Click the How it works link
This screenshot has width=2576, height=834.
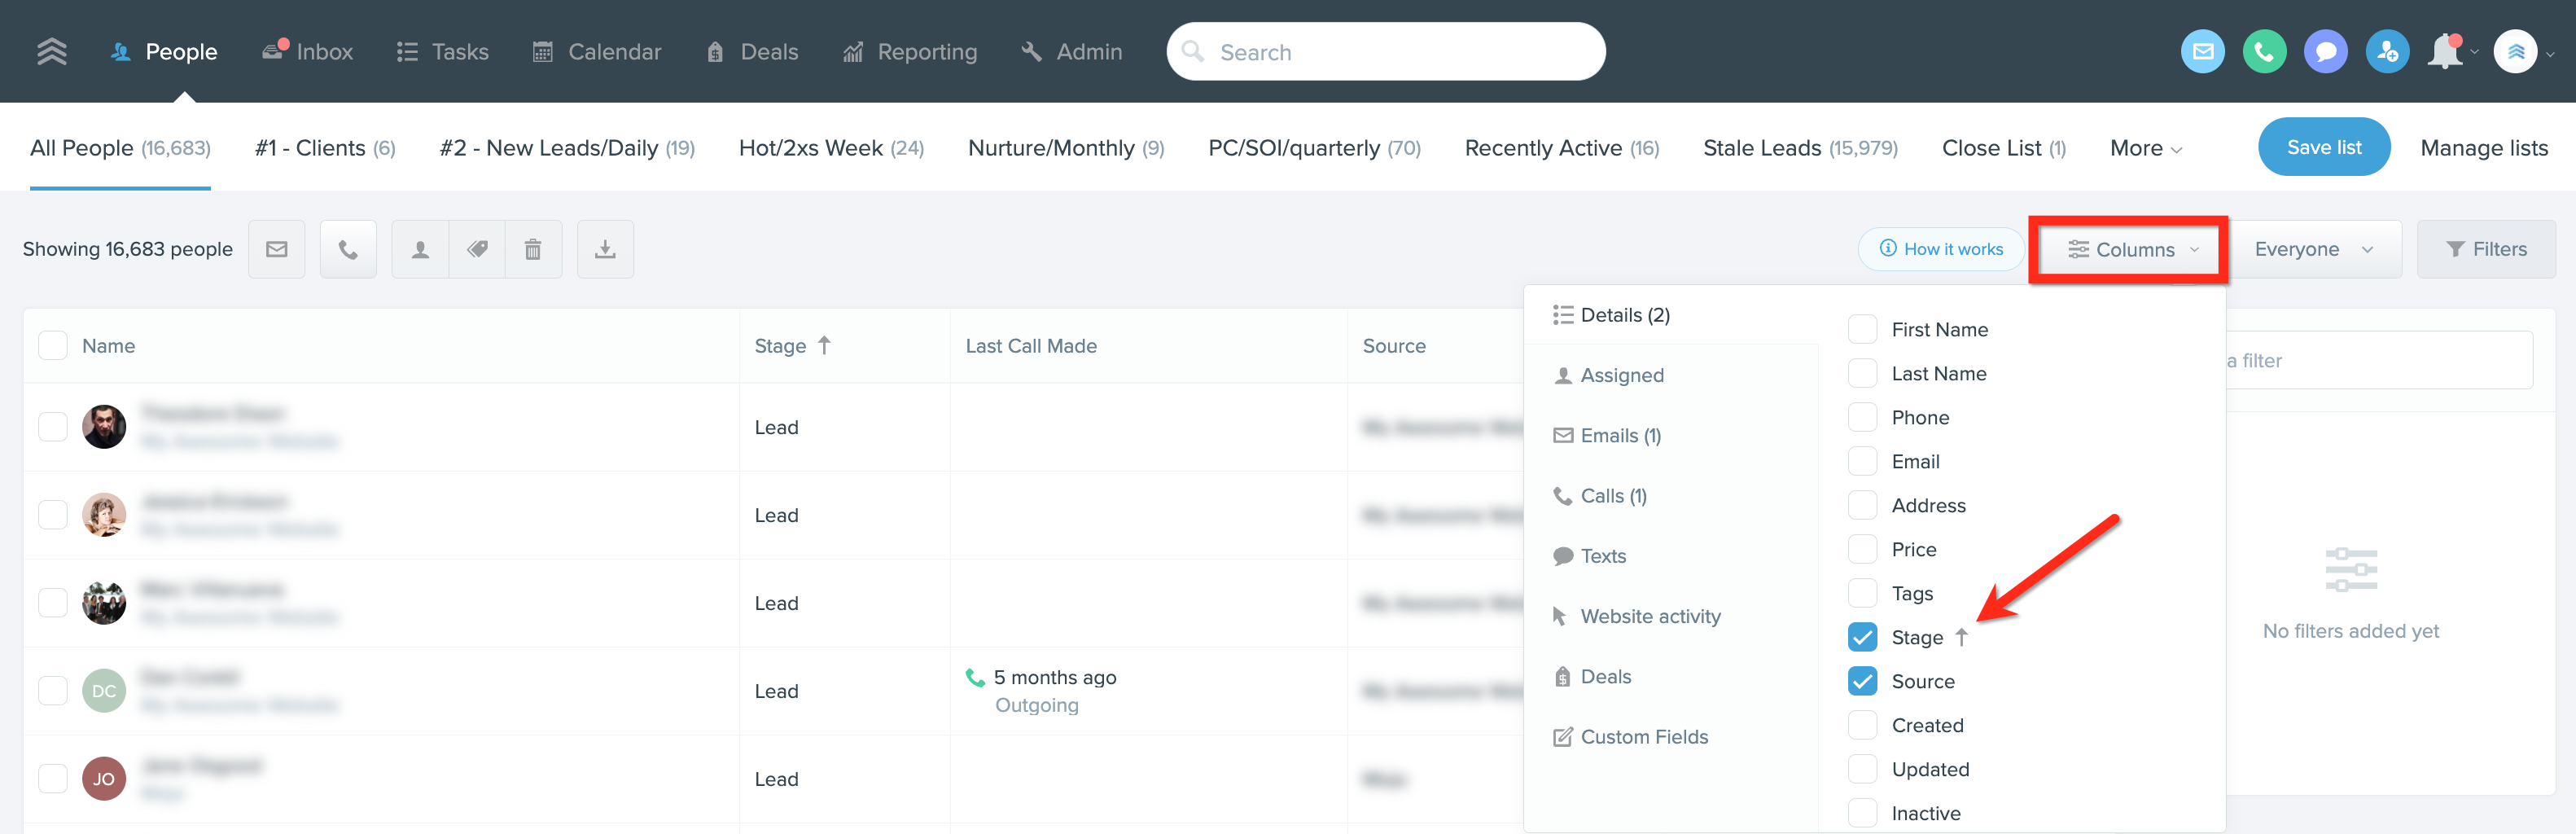[1940, 249]
